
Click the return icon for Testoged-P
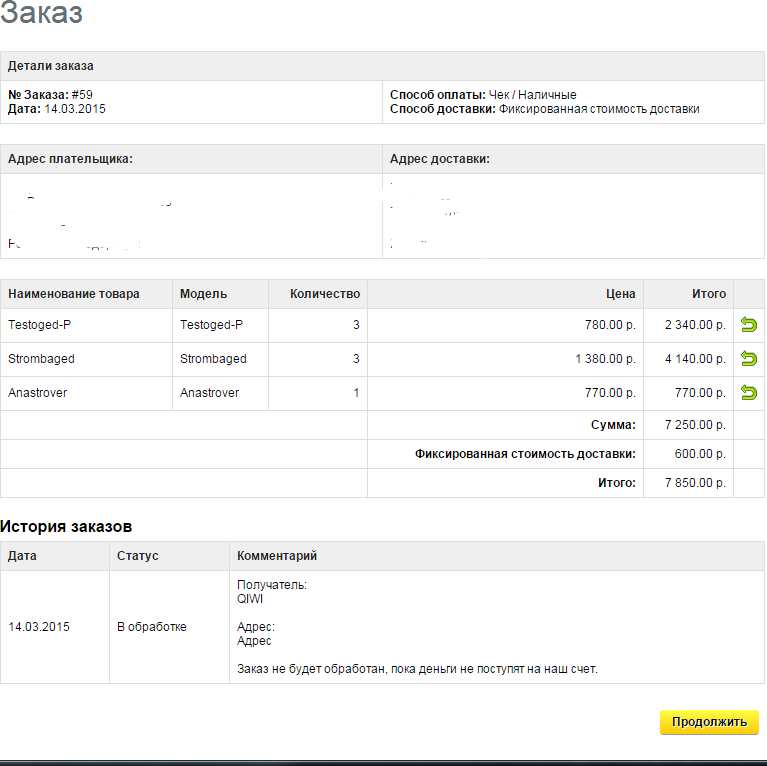click(748, 325)
